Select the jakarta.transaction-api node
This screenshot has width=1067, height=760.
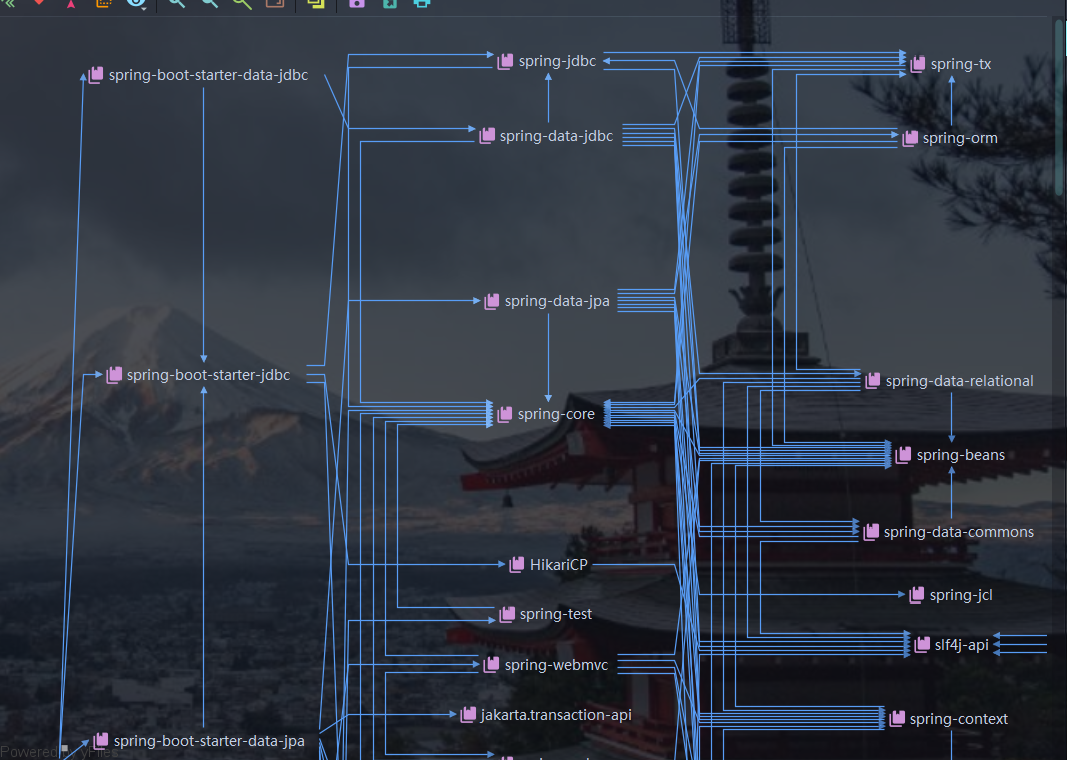(546, 715)
